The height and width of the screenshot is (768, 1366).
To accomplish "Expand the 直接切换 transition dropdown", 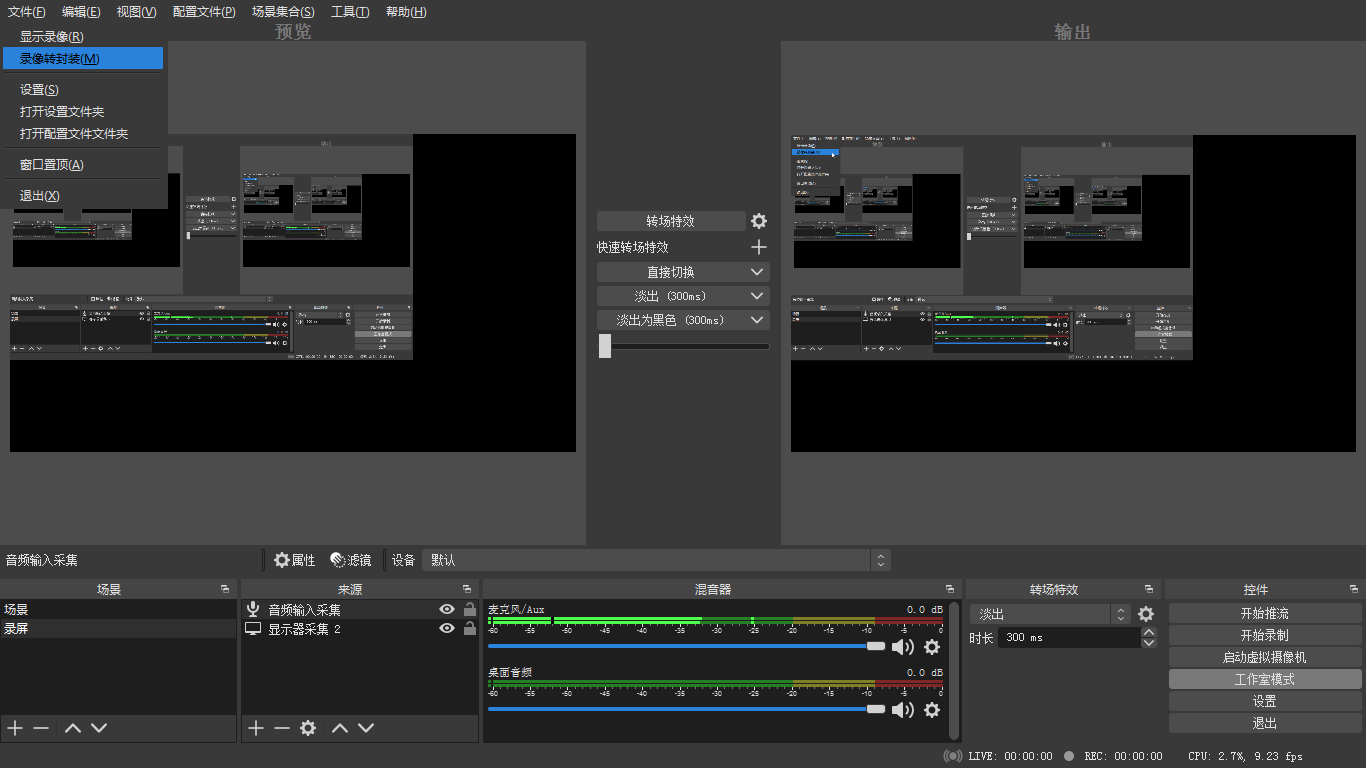I will [757, 272].
